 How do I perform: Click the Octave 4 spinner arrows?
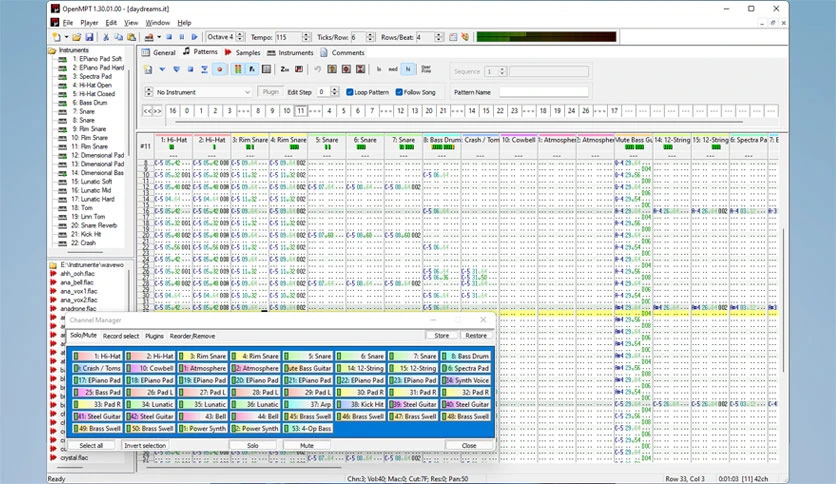240,37
